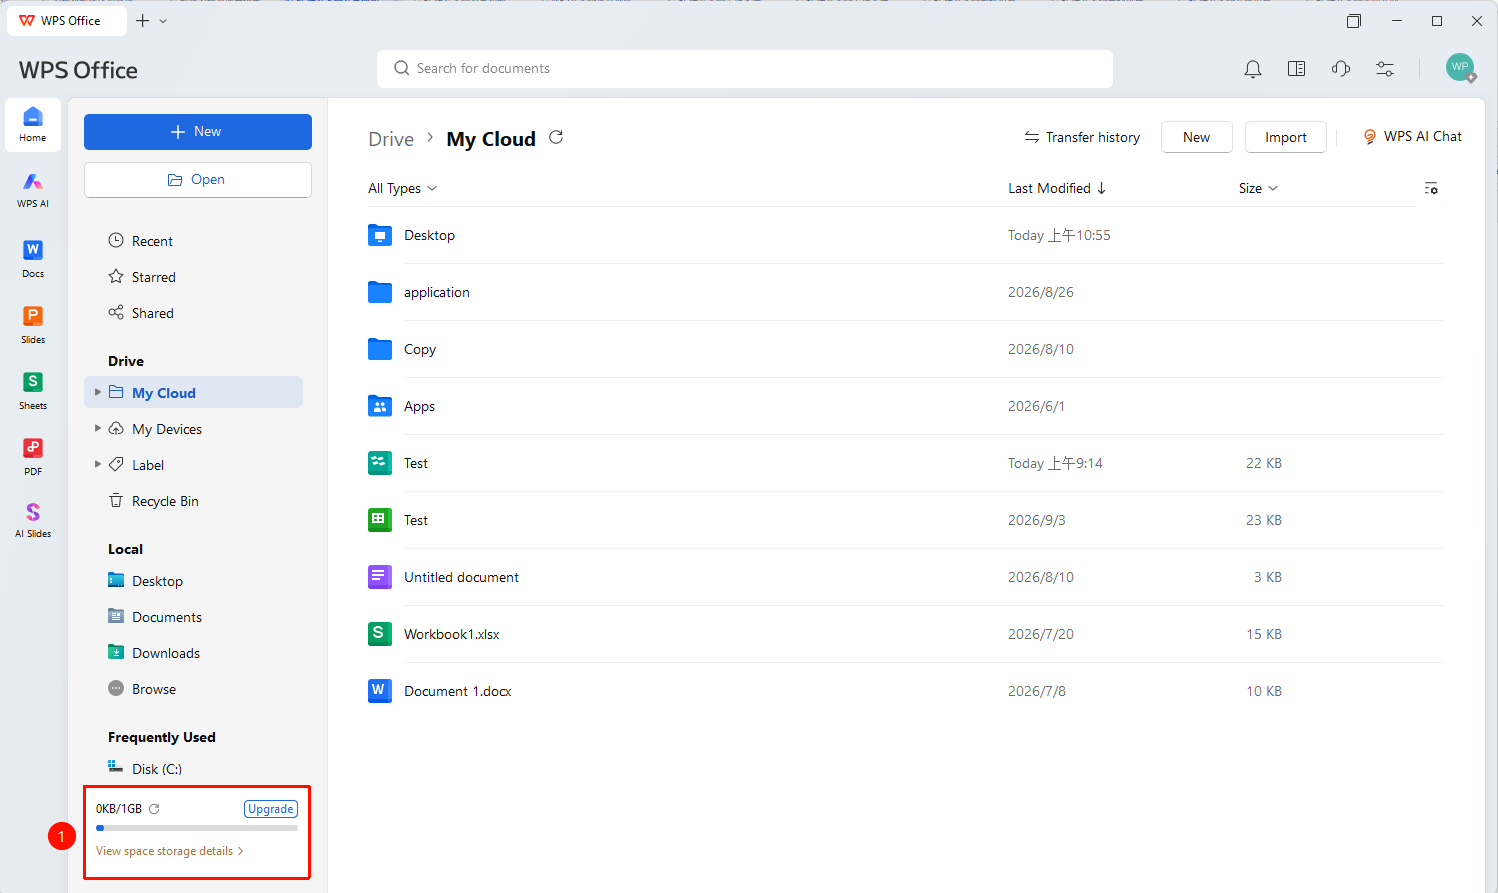Open the settings sliders icon
The width and height of the screenshot is (1498, 893).
[1385, 69]
